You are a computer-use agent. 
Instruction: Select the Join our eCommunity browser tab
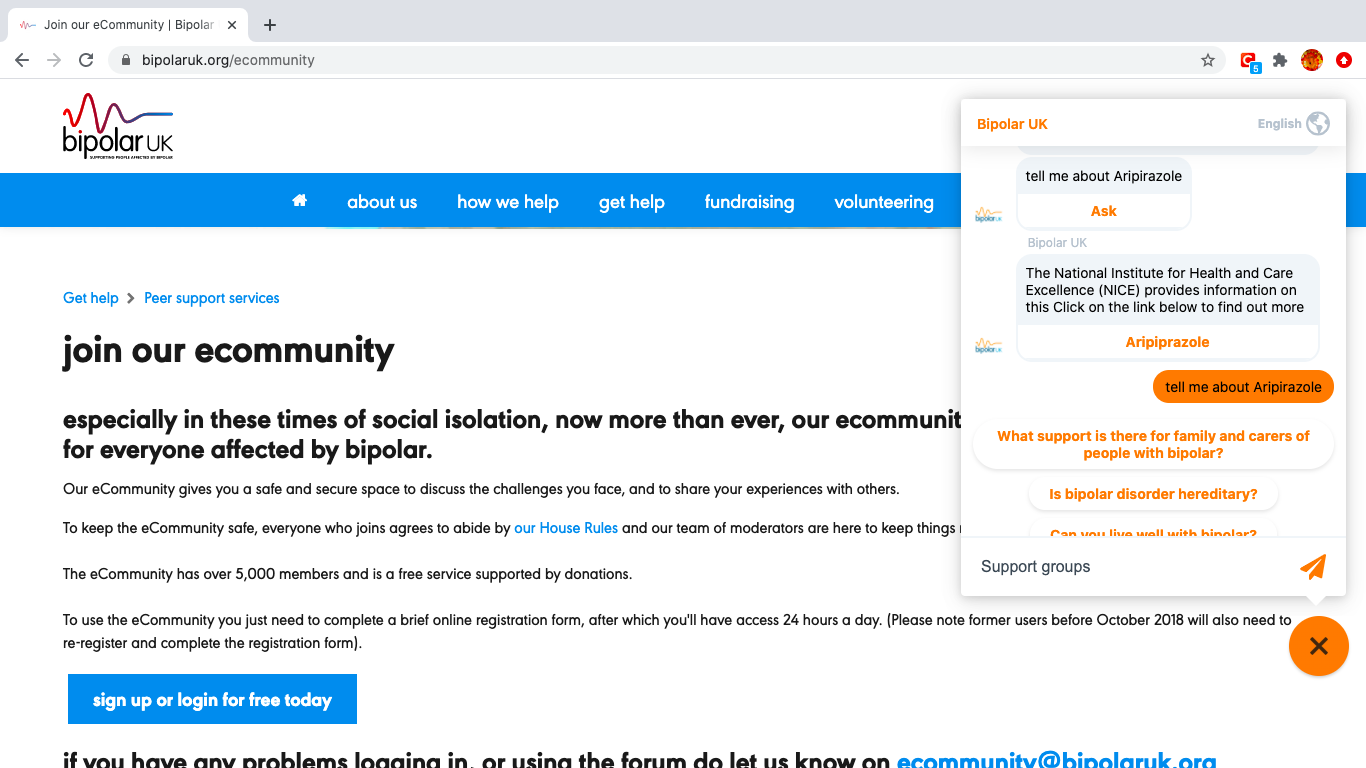(128, 25)
